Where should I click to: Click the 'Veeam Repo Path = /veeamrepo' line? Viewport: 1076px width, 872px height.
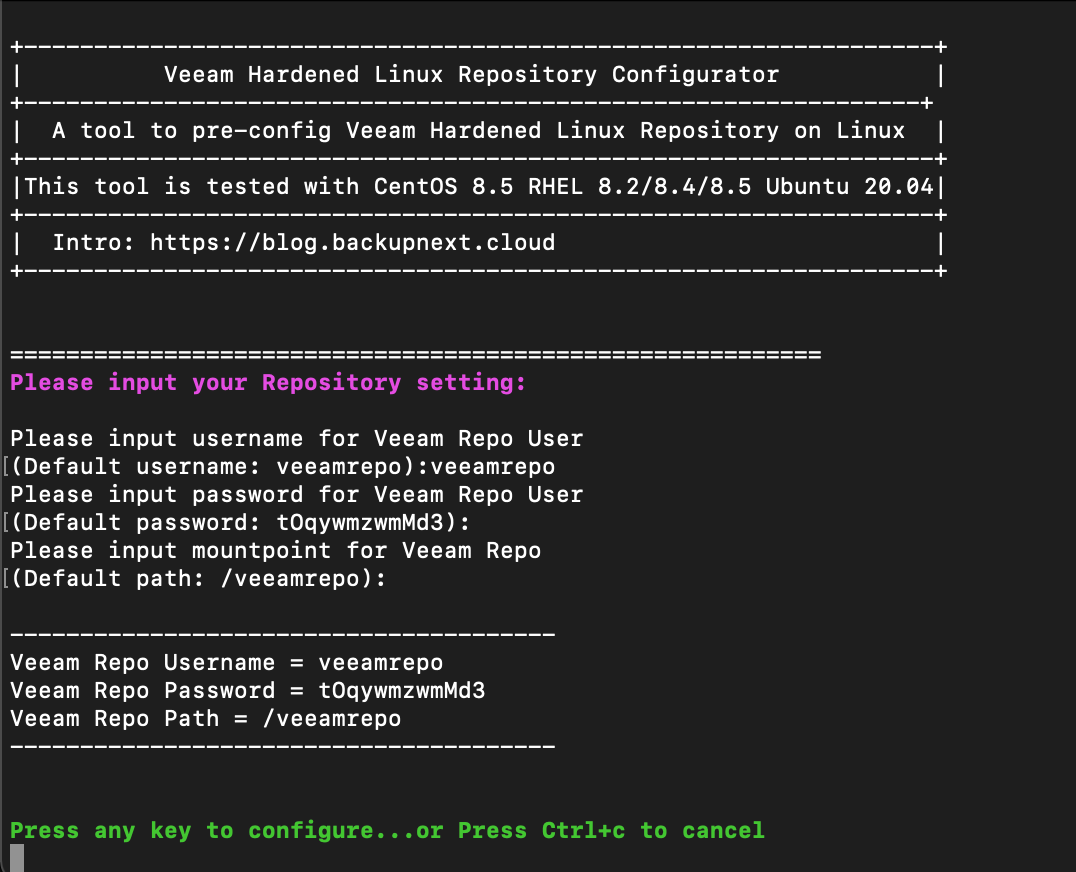click(x=206, y=718)
